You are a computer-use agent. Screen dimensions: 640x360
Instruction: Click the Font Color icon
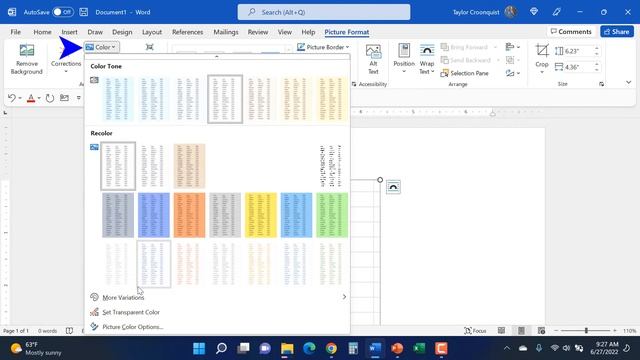click(31, 98)
